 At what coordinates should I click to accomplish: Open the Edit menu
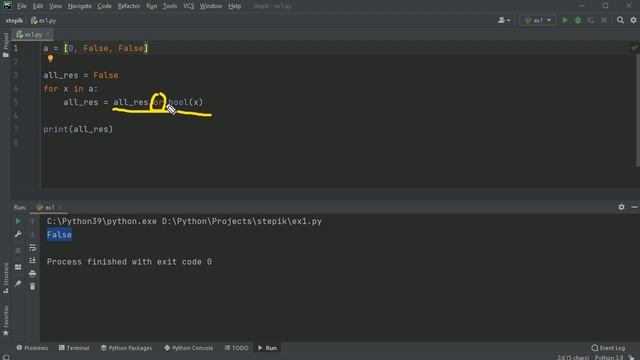(38, 6)
